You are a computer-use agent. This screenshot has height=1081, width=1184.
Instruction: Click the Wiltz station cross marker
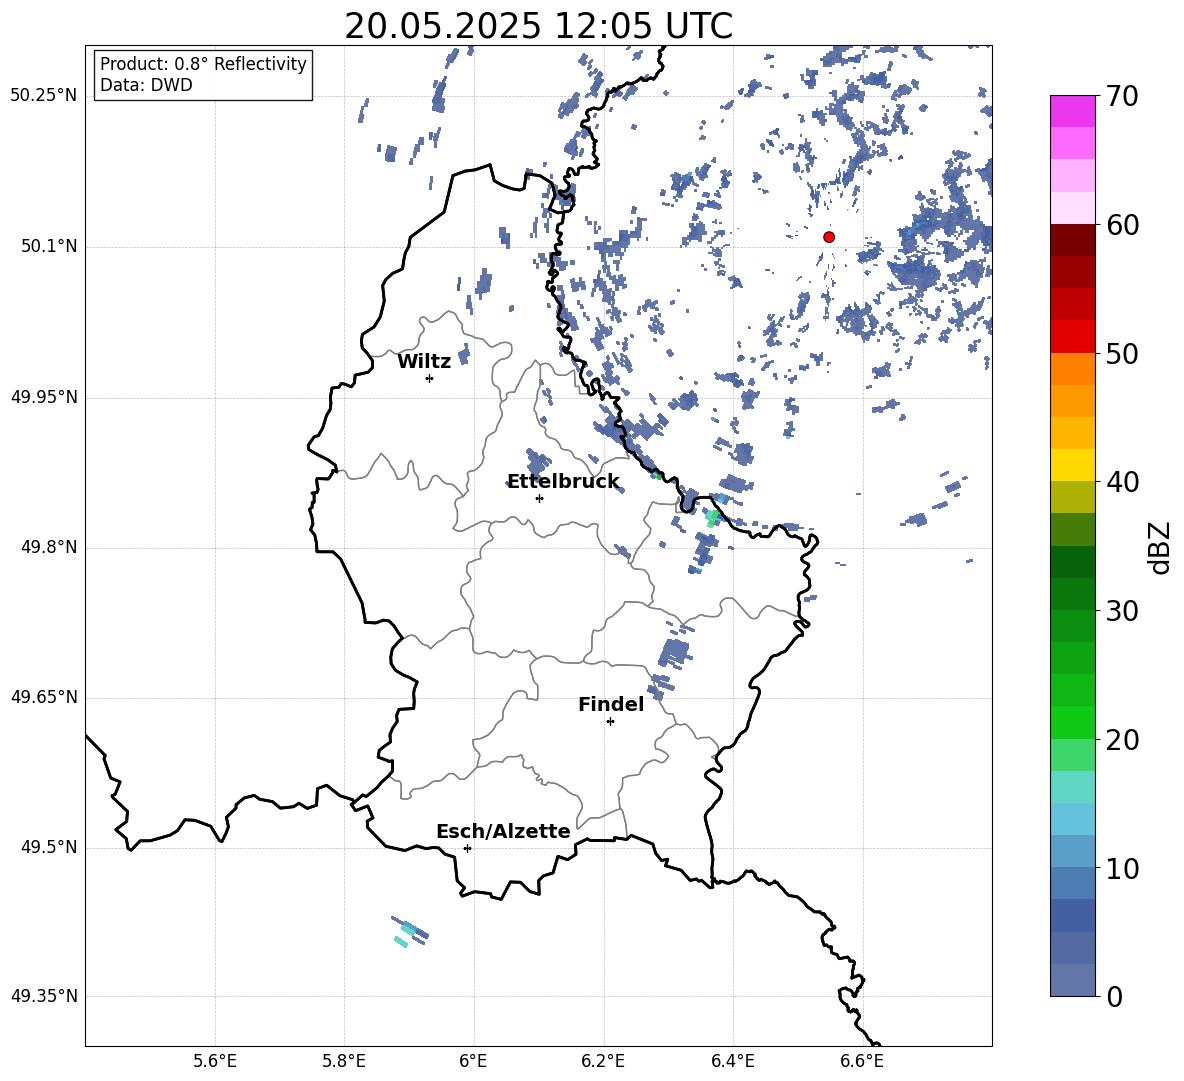[430, 378]
